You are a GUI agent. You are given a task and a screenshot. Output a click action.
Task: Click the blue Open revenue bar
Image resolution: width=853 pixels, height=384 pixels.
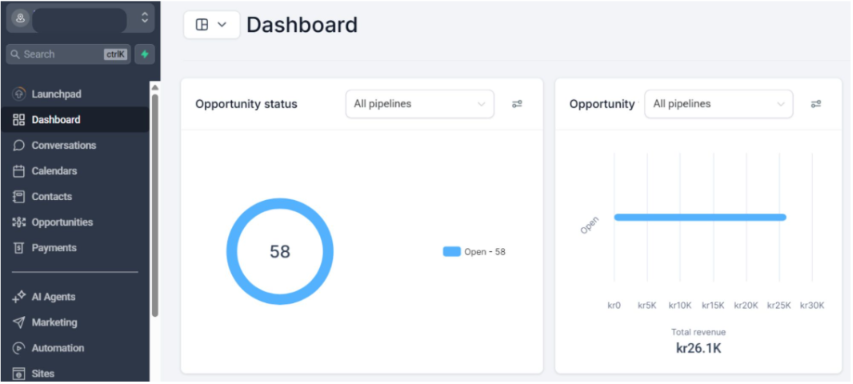pyautogui.click(x=700, y=217)
